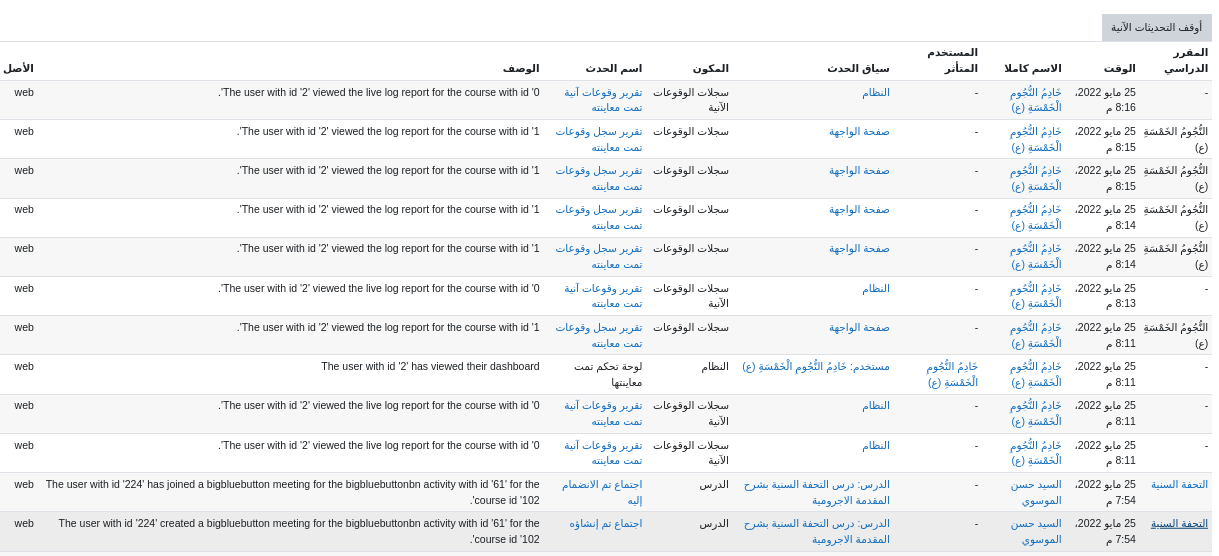Open user link in the 8:13 م row
Viewport: 1219px width, 556px height.
(x=1036, y=296)
